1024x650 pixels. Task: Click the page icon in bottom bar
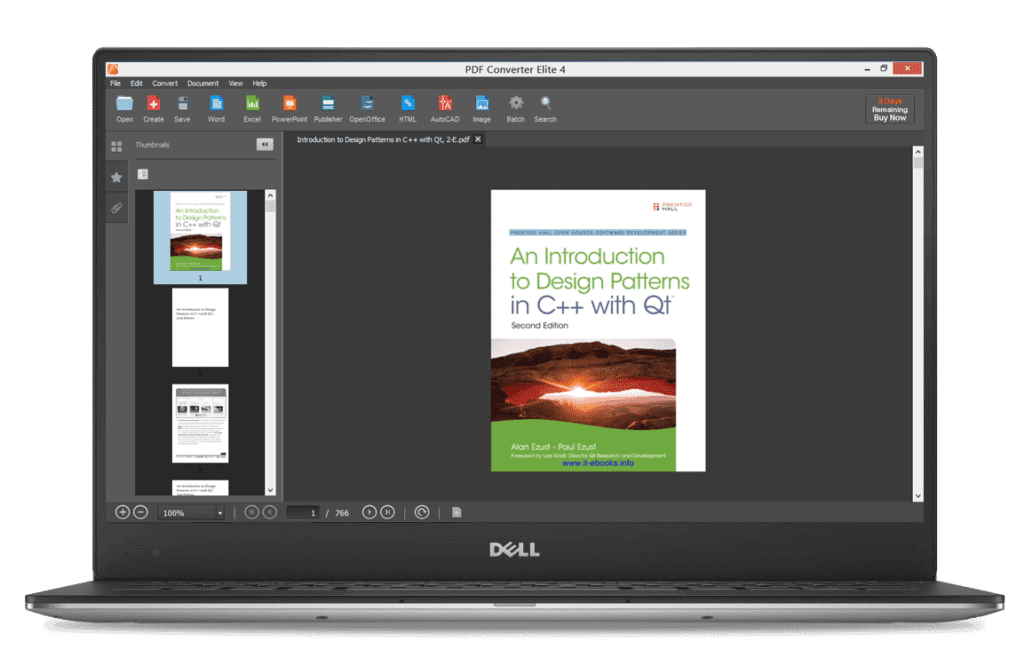pos(456,512)
